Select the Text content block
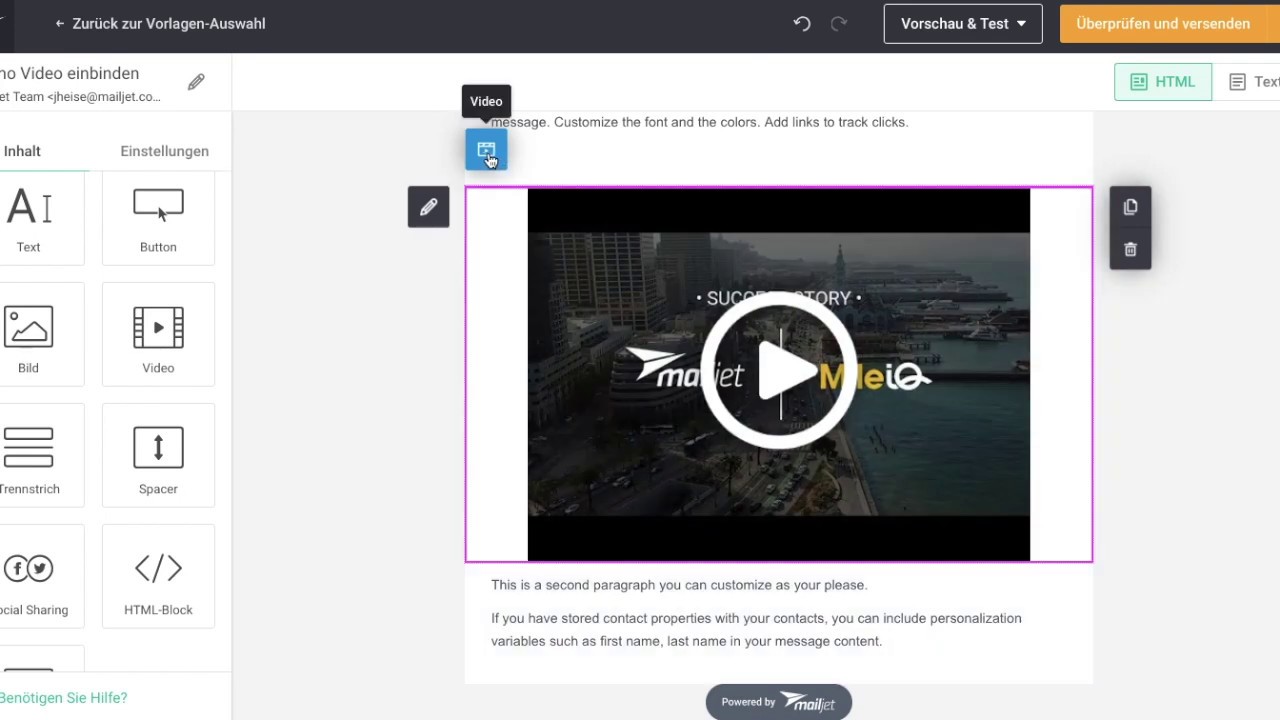Screen dimensions: 1280x720 42,219
